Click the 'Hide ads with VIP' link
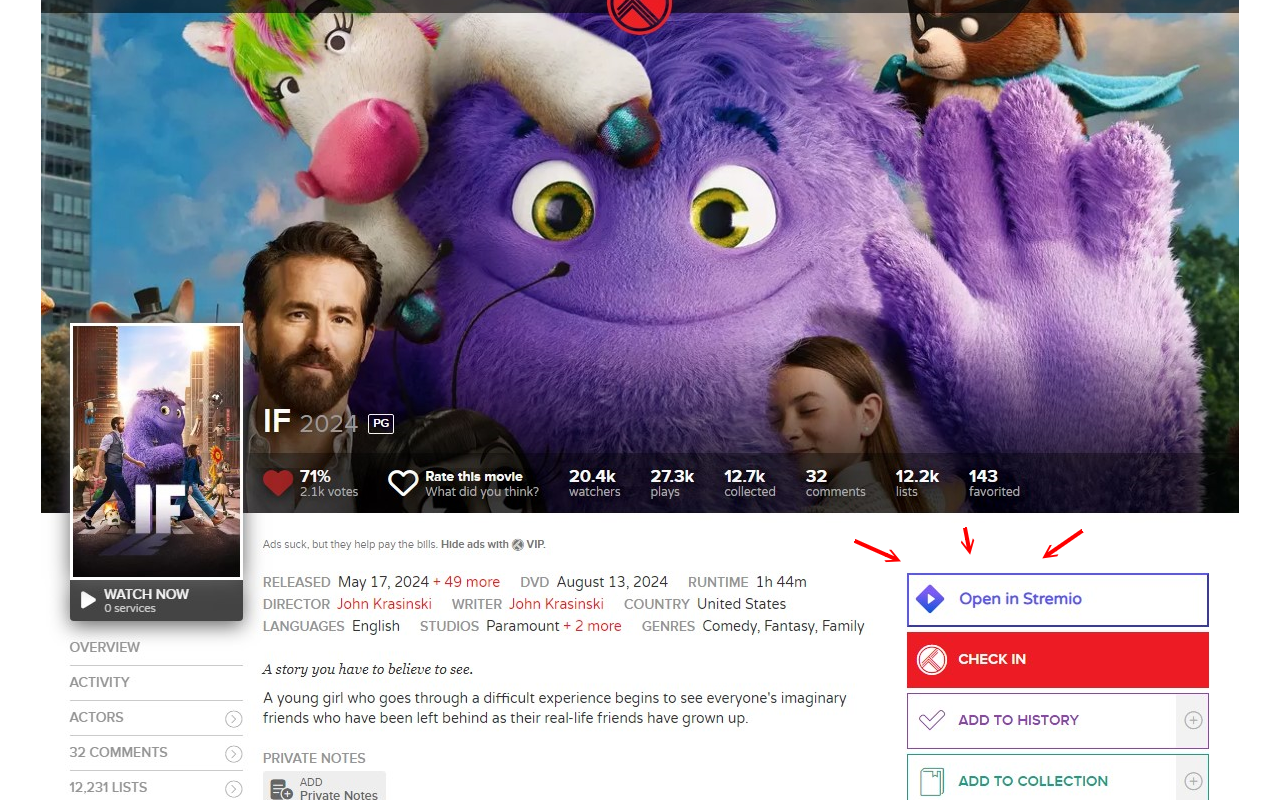The height and width of the screenshot is (800, 1280). coord(493,545)
